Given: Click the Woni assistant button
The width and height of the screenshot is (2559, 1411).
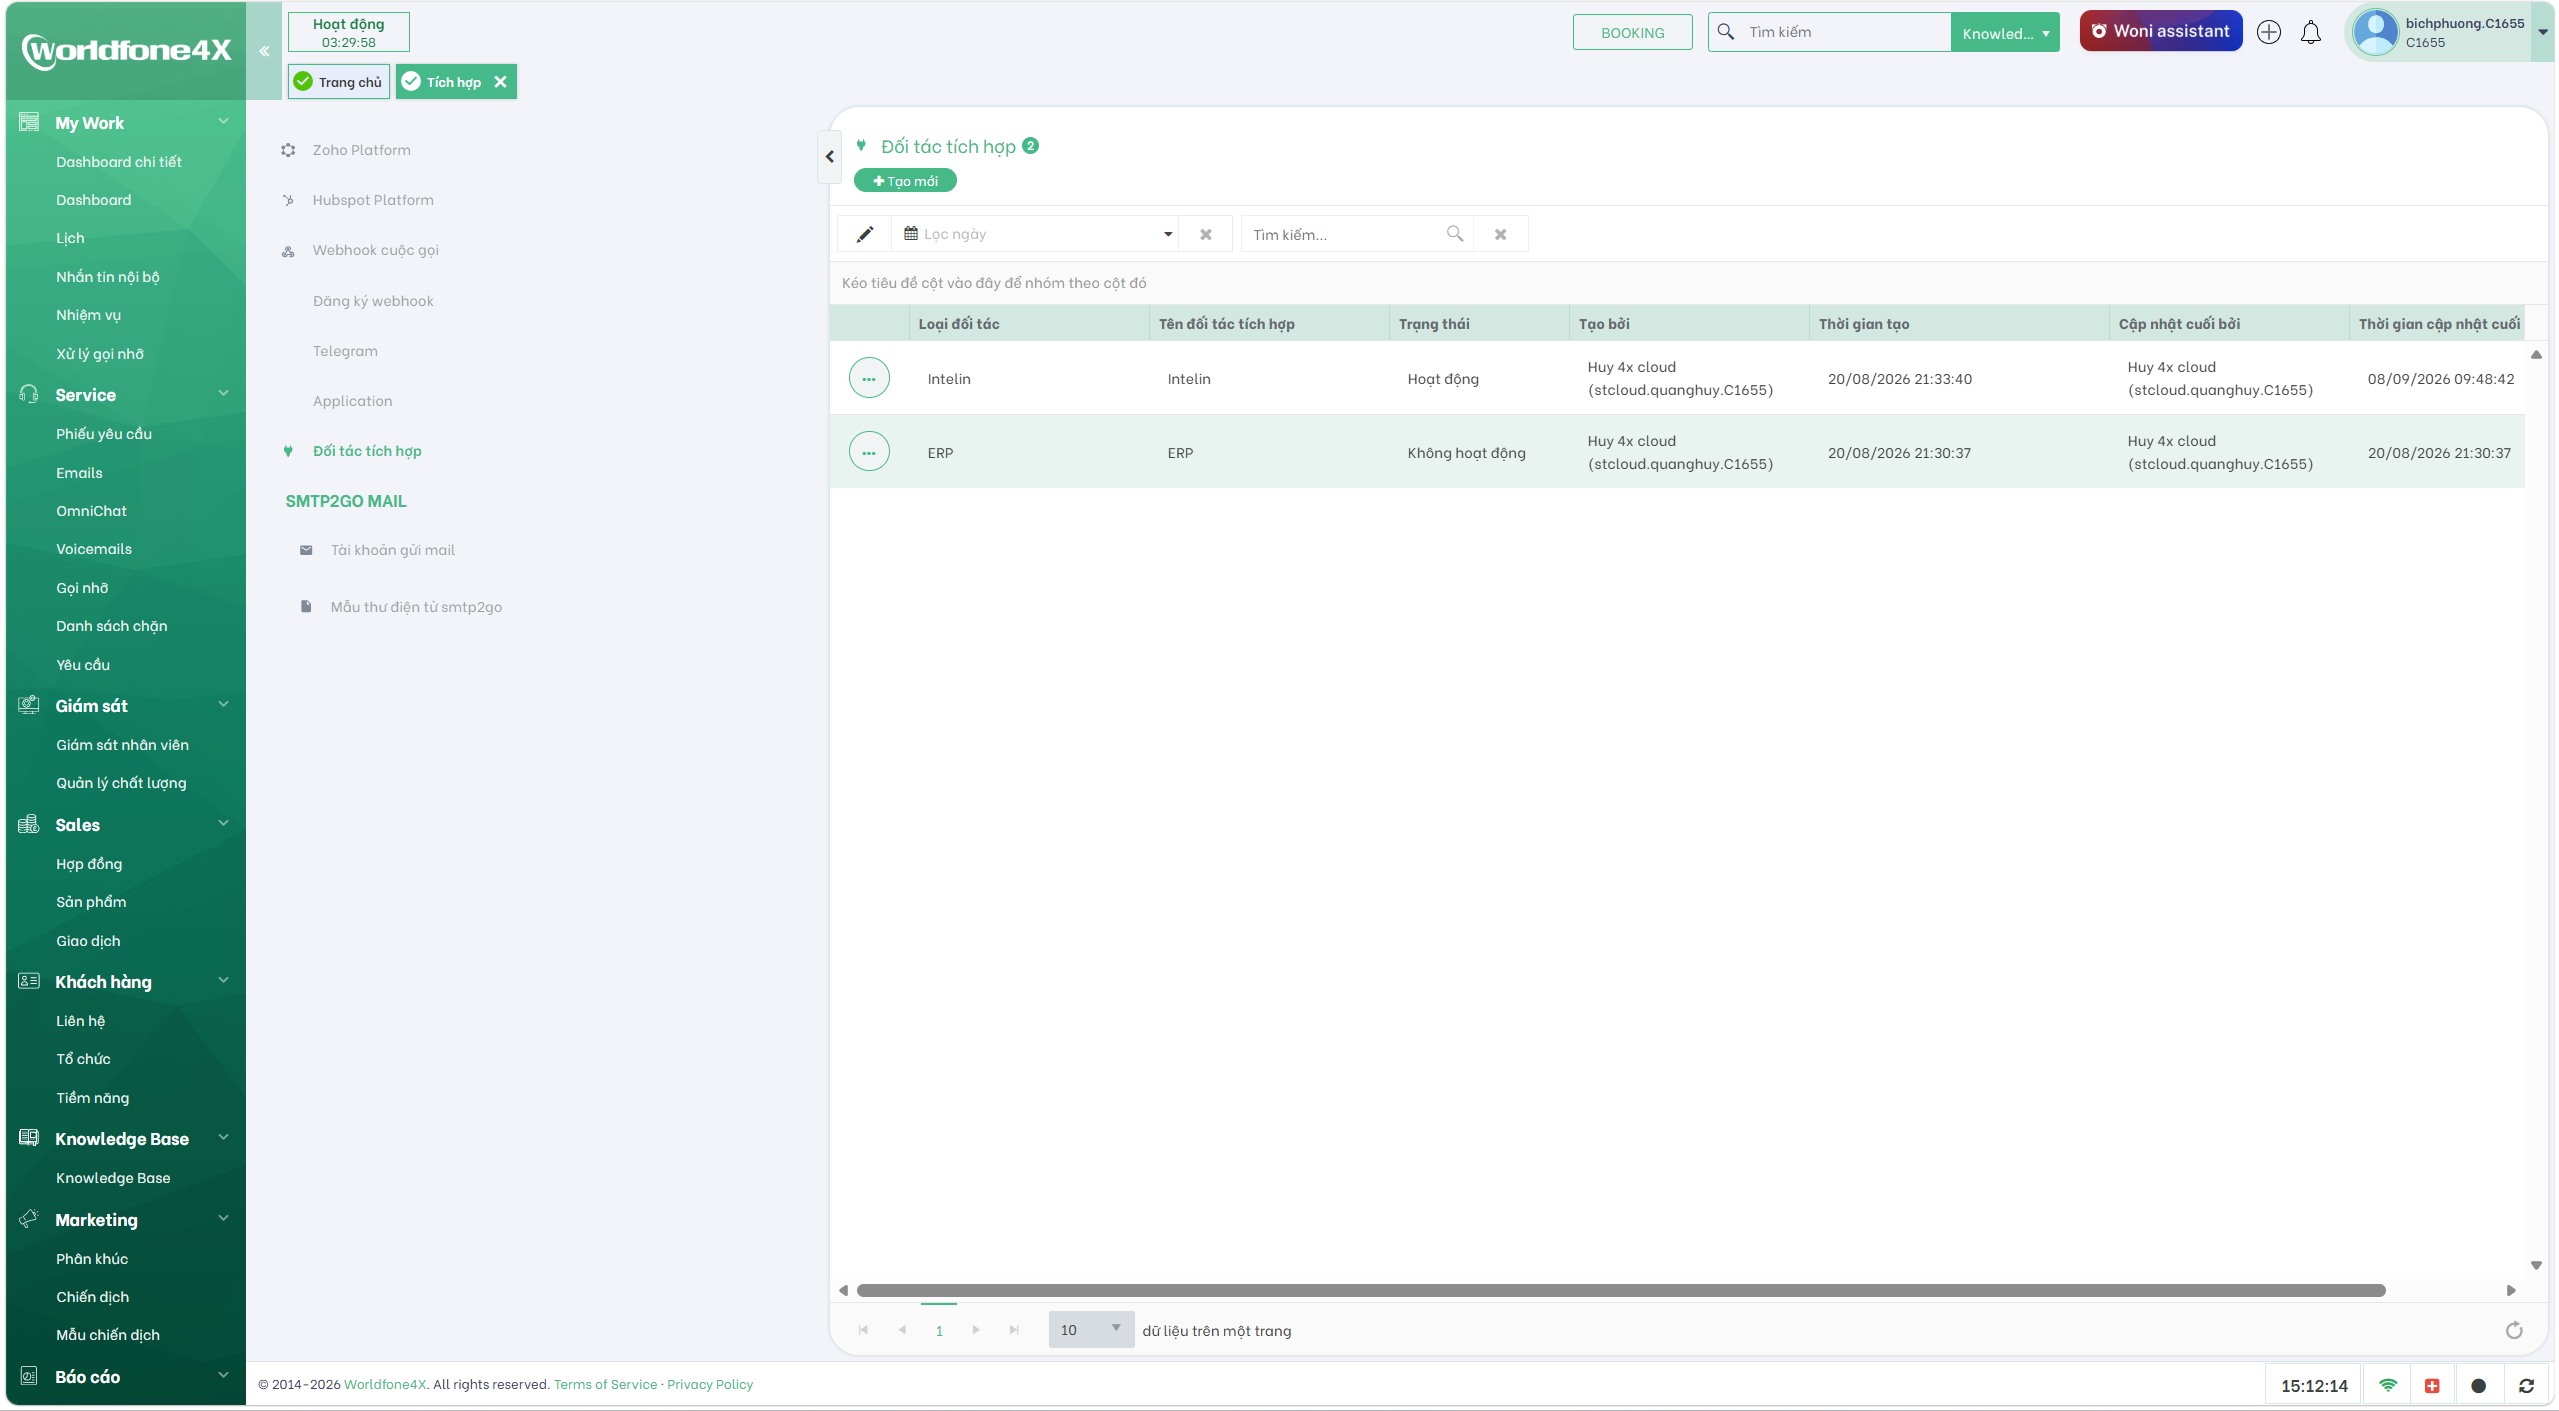Looking at the screenshot, I should [x=2161, y=31].
